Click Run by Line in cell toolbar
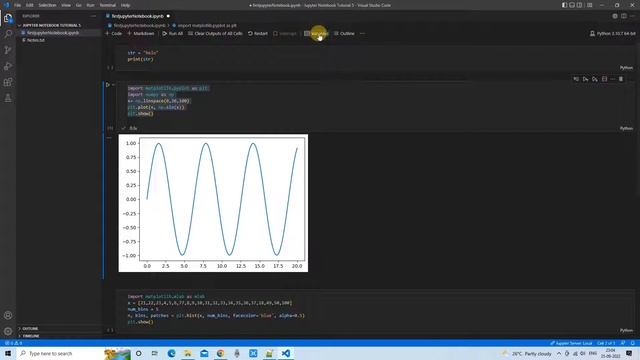Image resolution: width=640 pixels, height=360 pixels. pos(576,79)
